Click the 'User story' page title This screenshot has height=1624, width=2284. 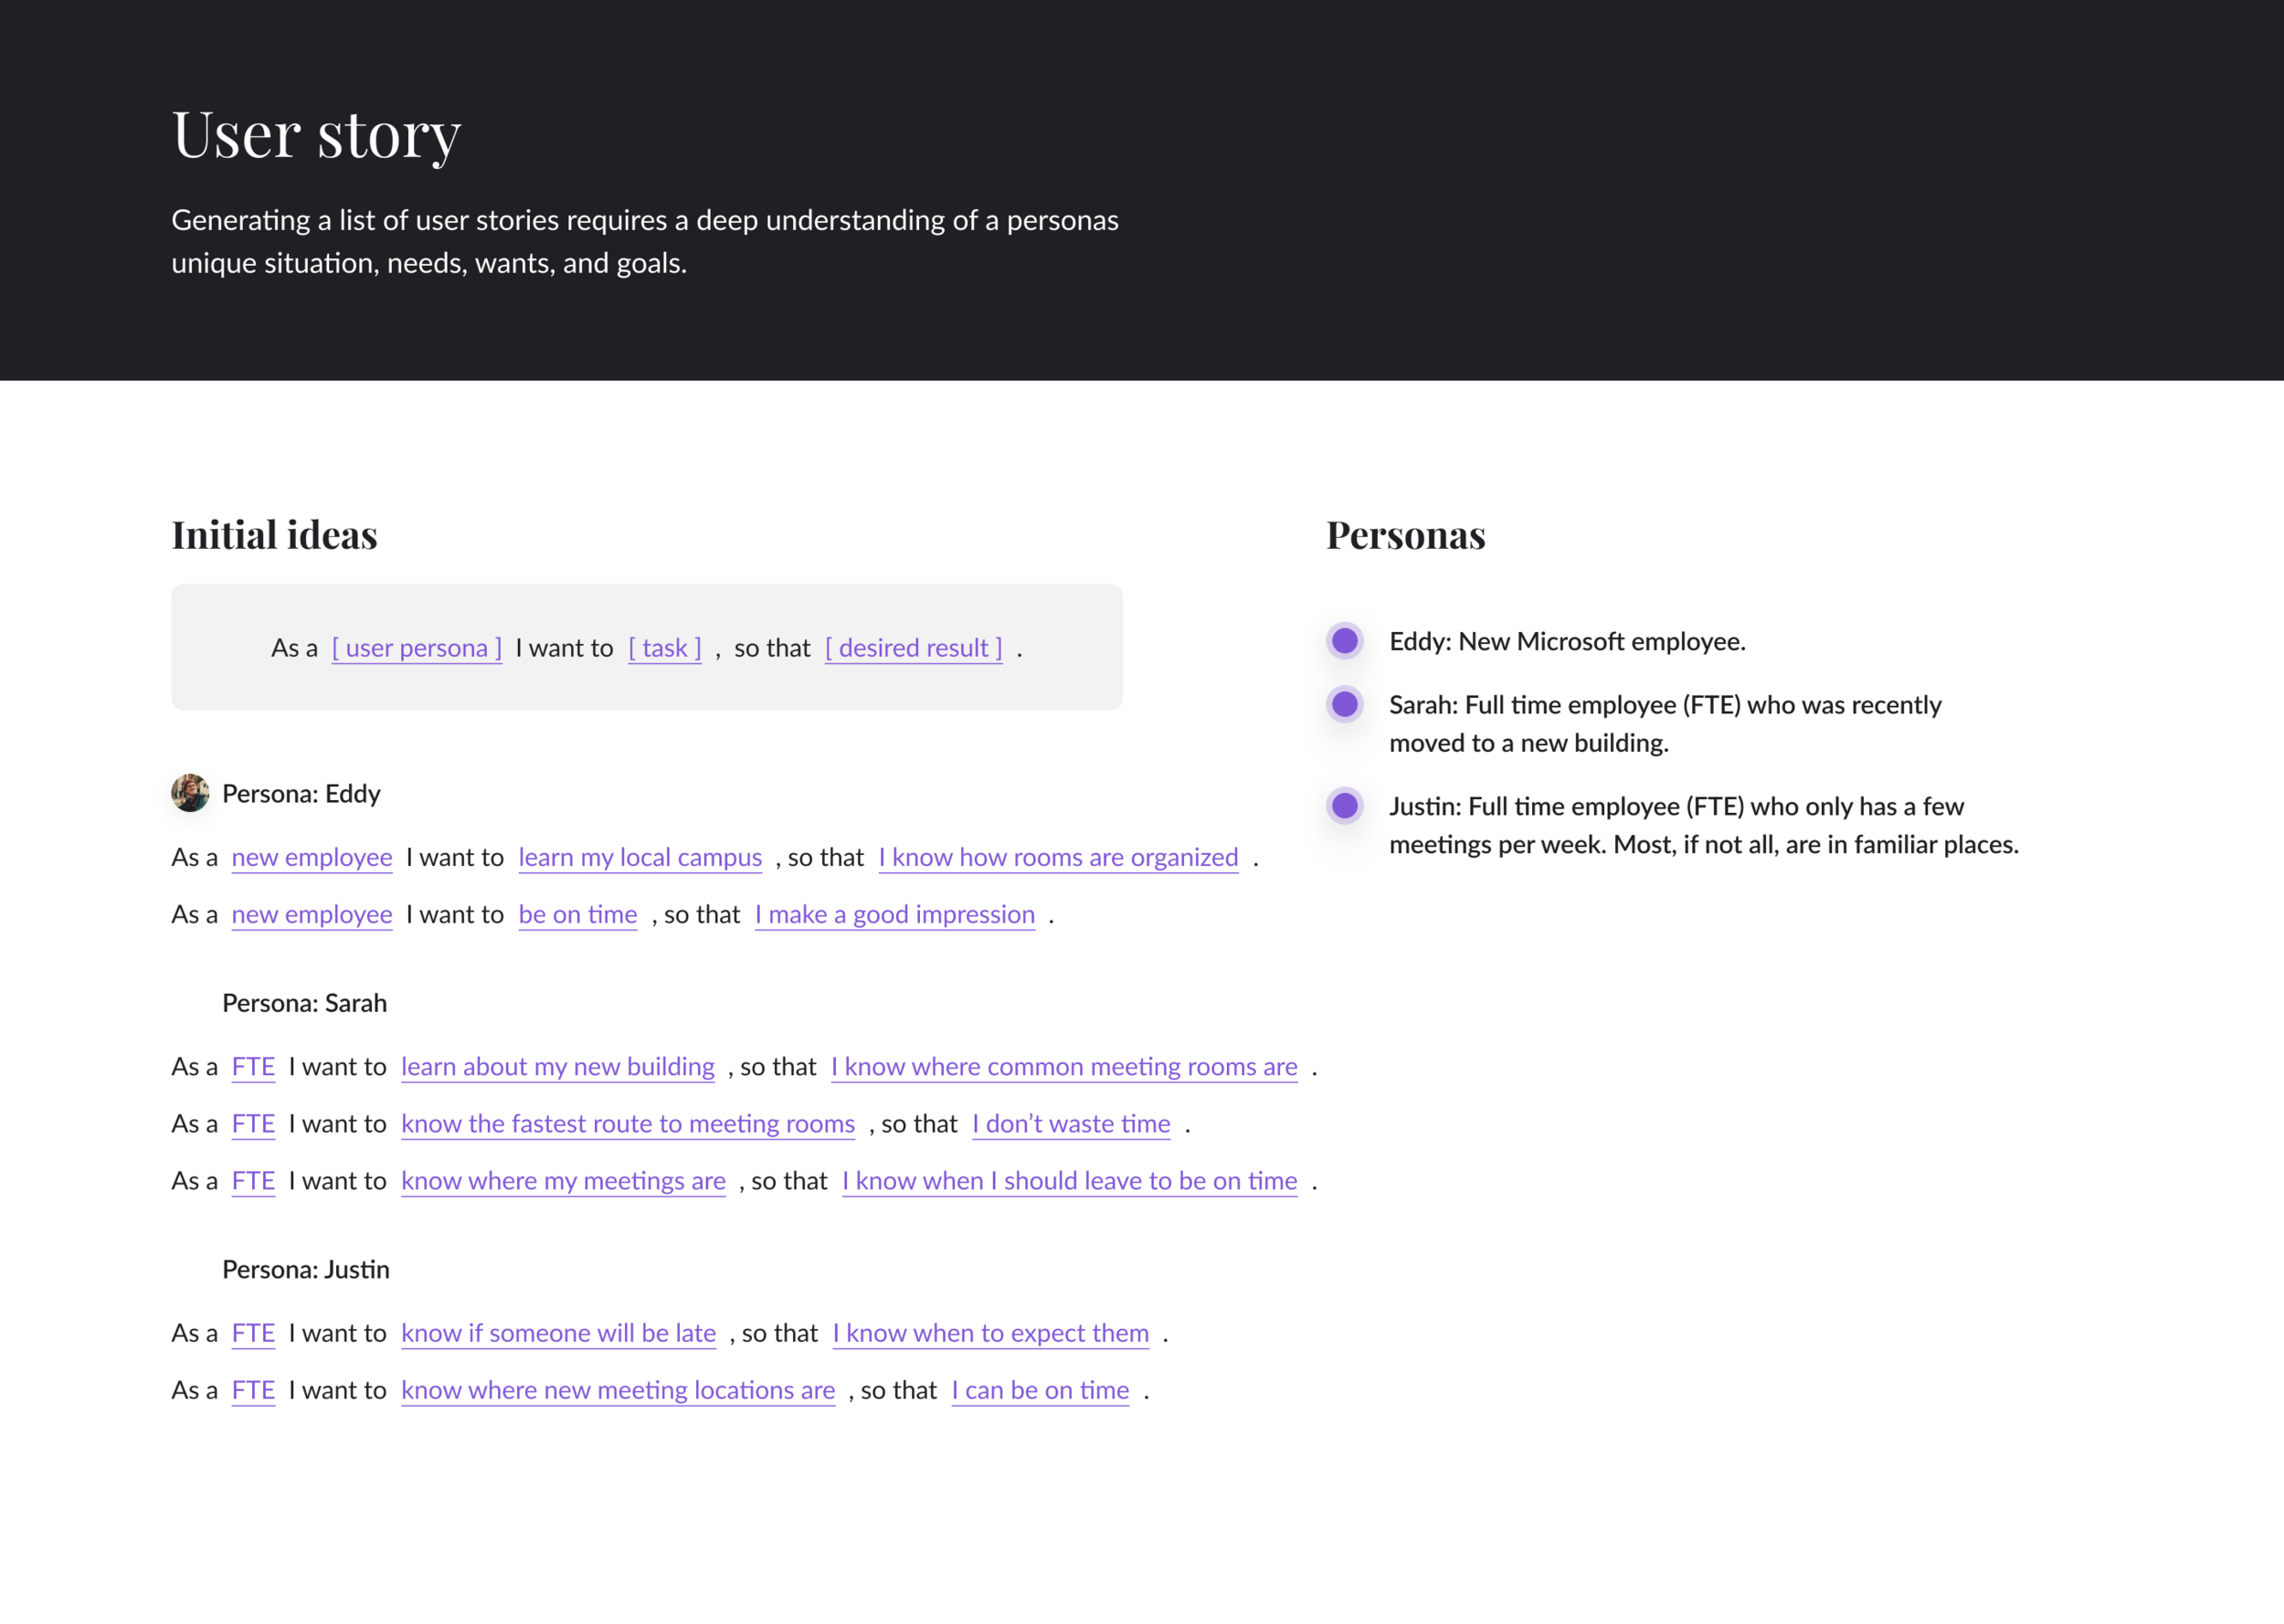tap(316, 134)
